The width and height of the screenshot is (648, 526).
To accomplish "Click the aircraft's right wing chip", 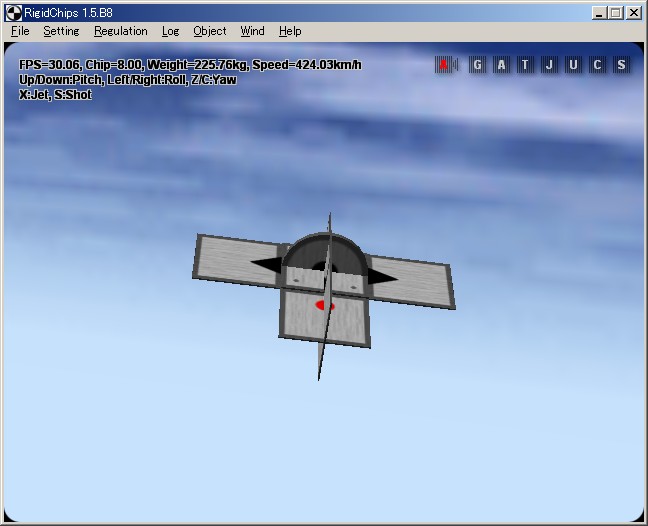I will pyautogui.click(x=411, y=282).
